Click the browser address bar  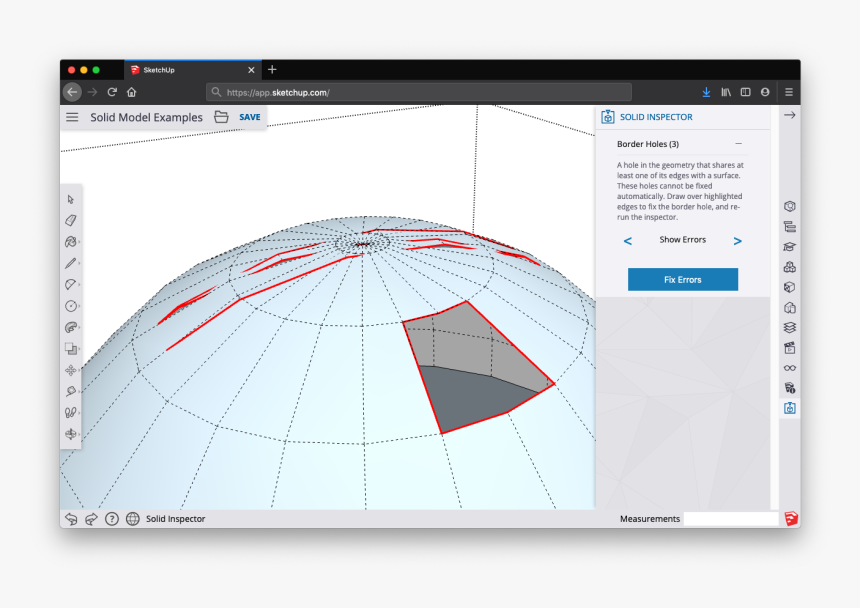click(419, 92)
